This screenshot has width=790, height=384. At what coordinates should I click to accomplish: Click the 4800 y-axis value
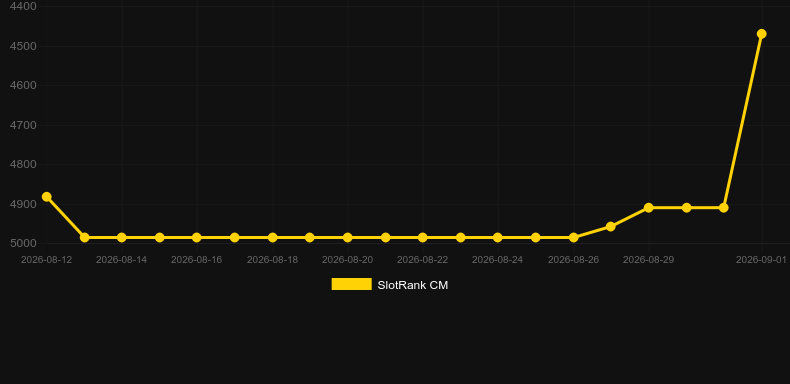click(x=23, y=164)
